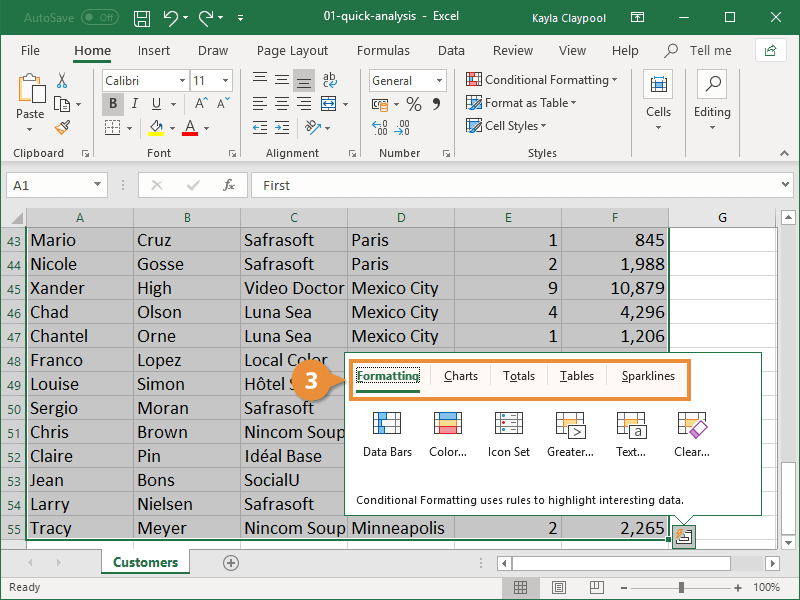Switch to the Charts tab in Quick Analysis
This screenshot has height=600, width=800.
point(460,376)
